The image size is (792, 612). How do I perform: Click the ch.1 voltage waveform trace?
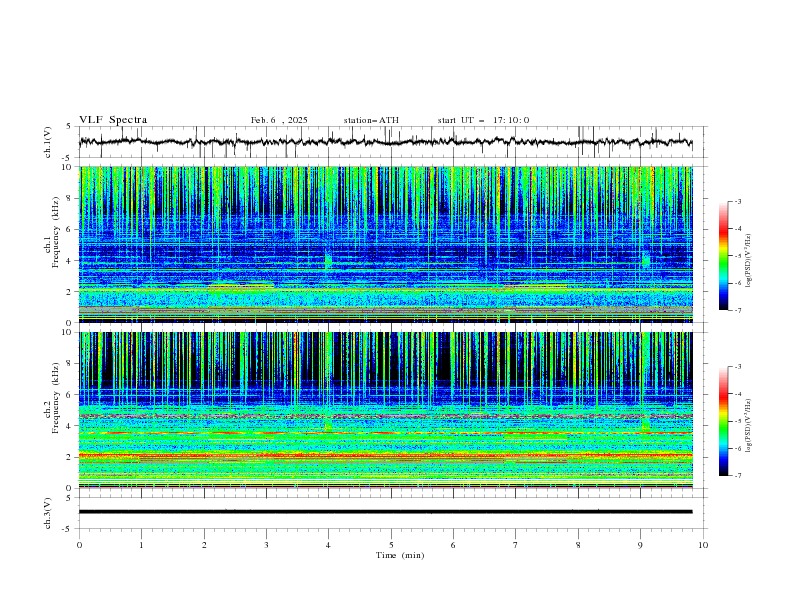(x=386, y=142)
